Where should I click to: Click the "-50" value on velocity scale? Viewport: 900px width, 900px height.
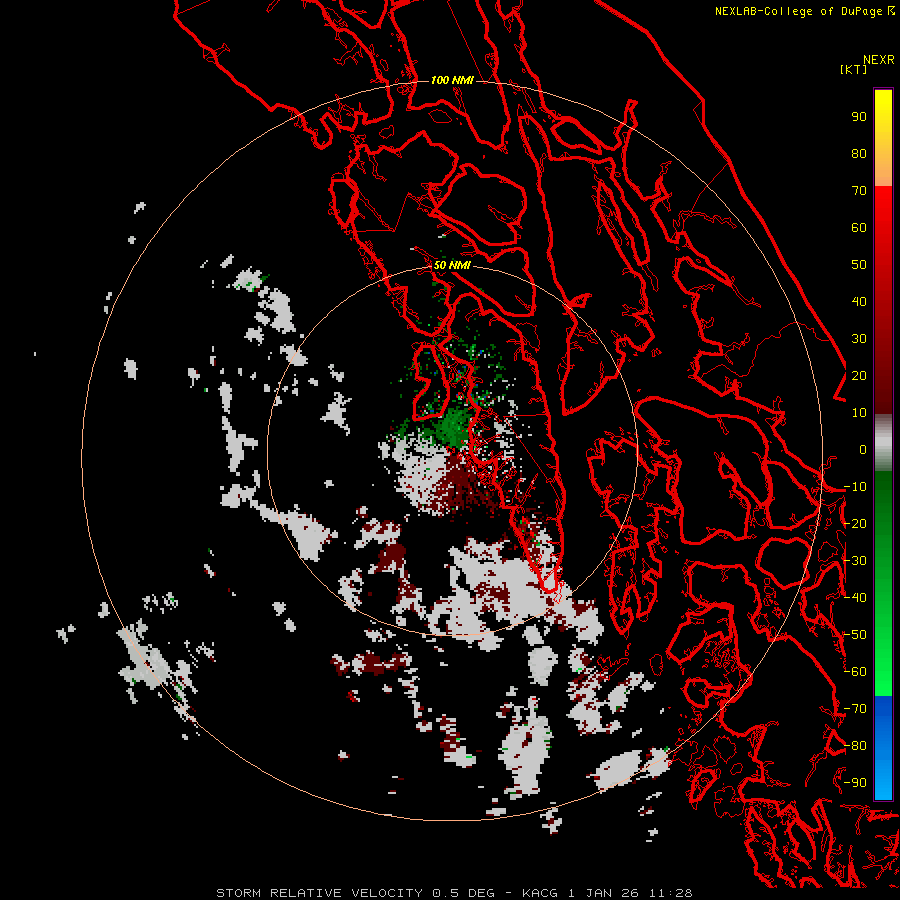tap(855, 635)
